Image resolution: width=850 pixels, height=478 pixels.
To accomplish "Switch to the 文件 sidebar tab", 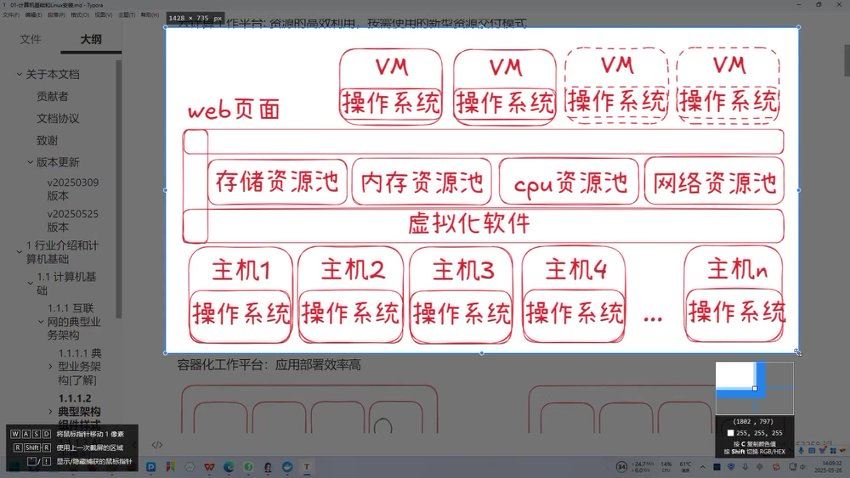I will click(31, 40).
